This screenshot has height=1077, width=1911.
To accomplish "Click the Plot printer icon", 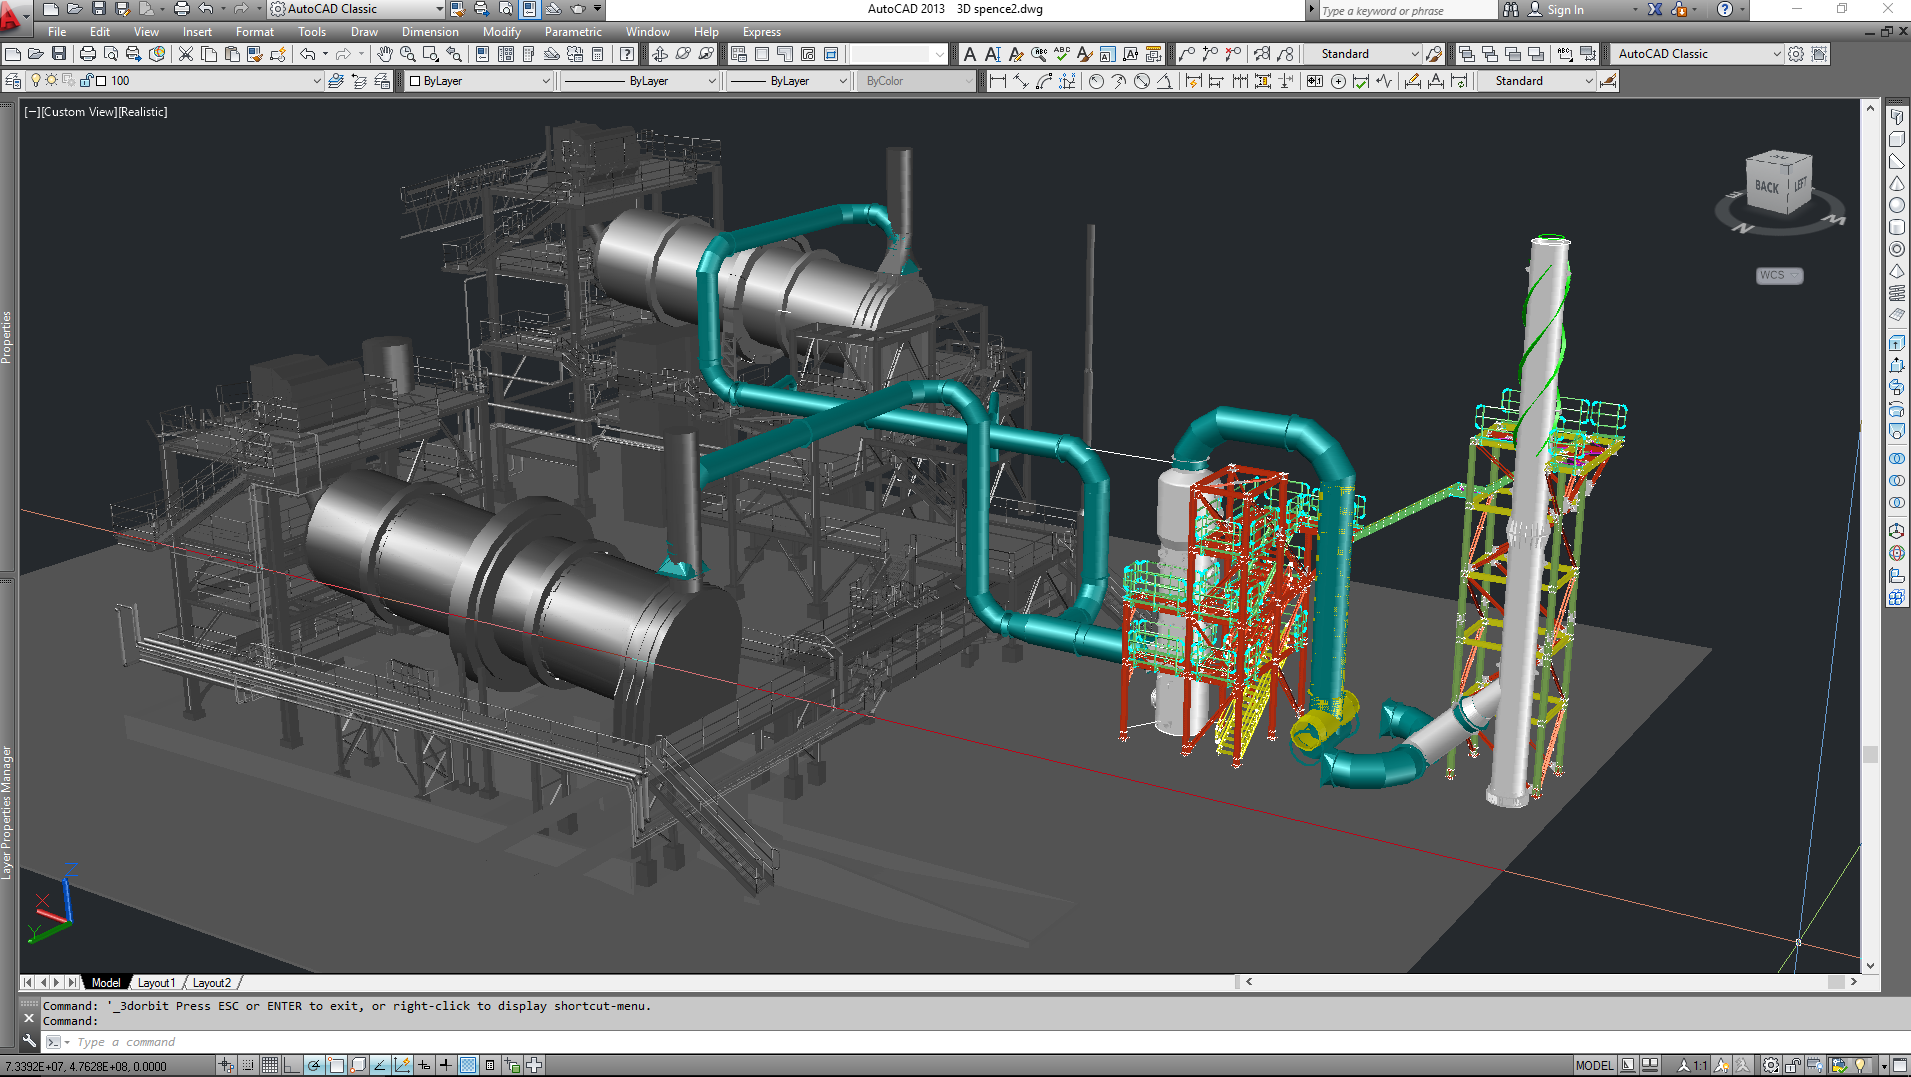I will click(x=88, y=54).
